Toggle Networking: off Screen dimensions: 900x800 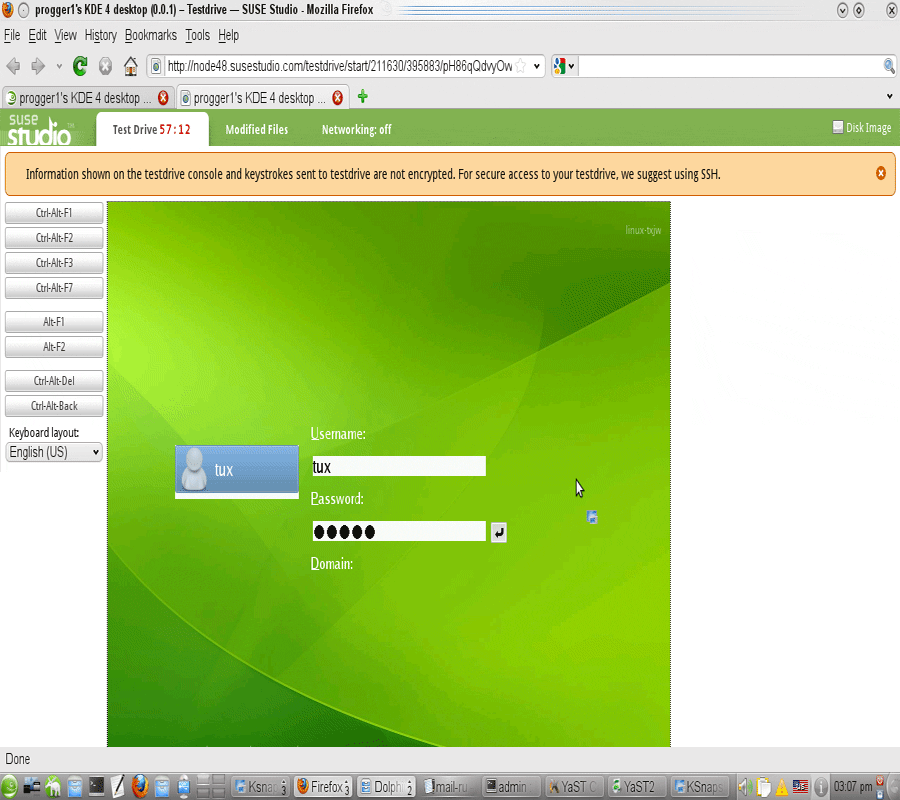point(356,130)
